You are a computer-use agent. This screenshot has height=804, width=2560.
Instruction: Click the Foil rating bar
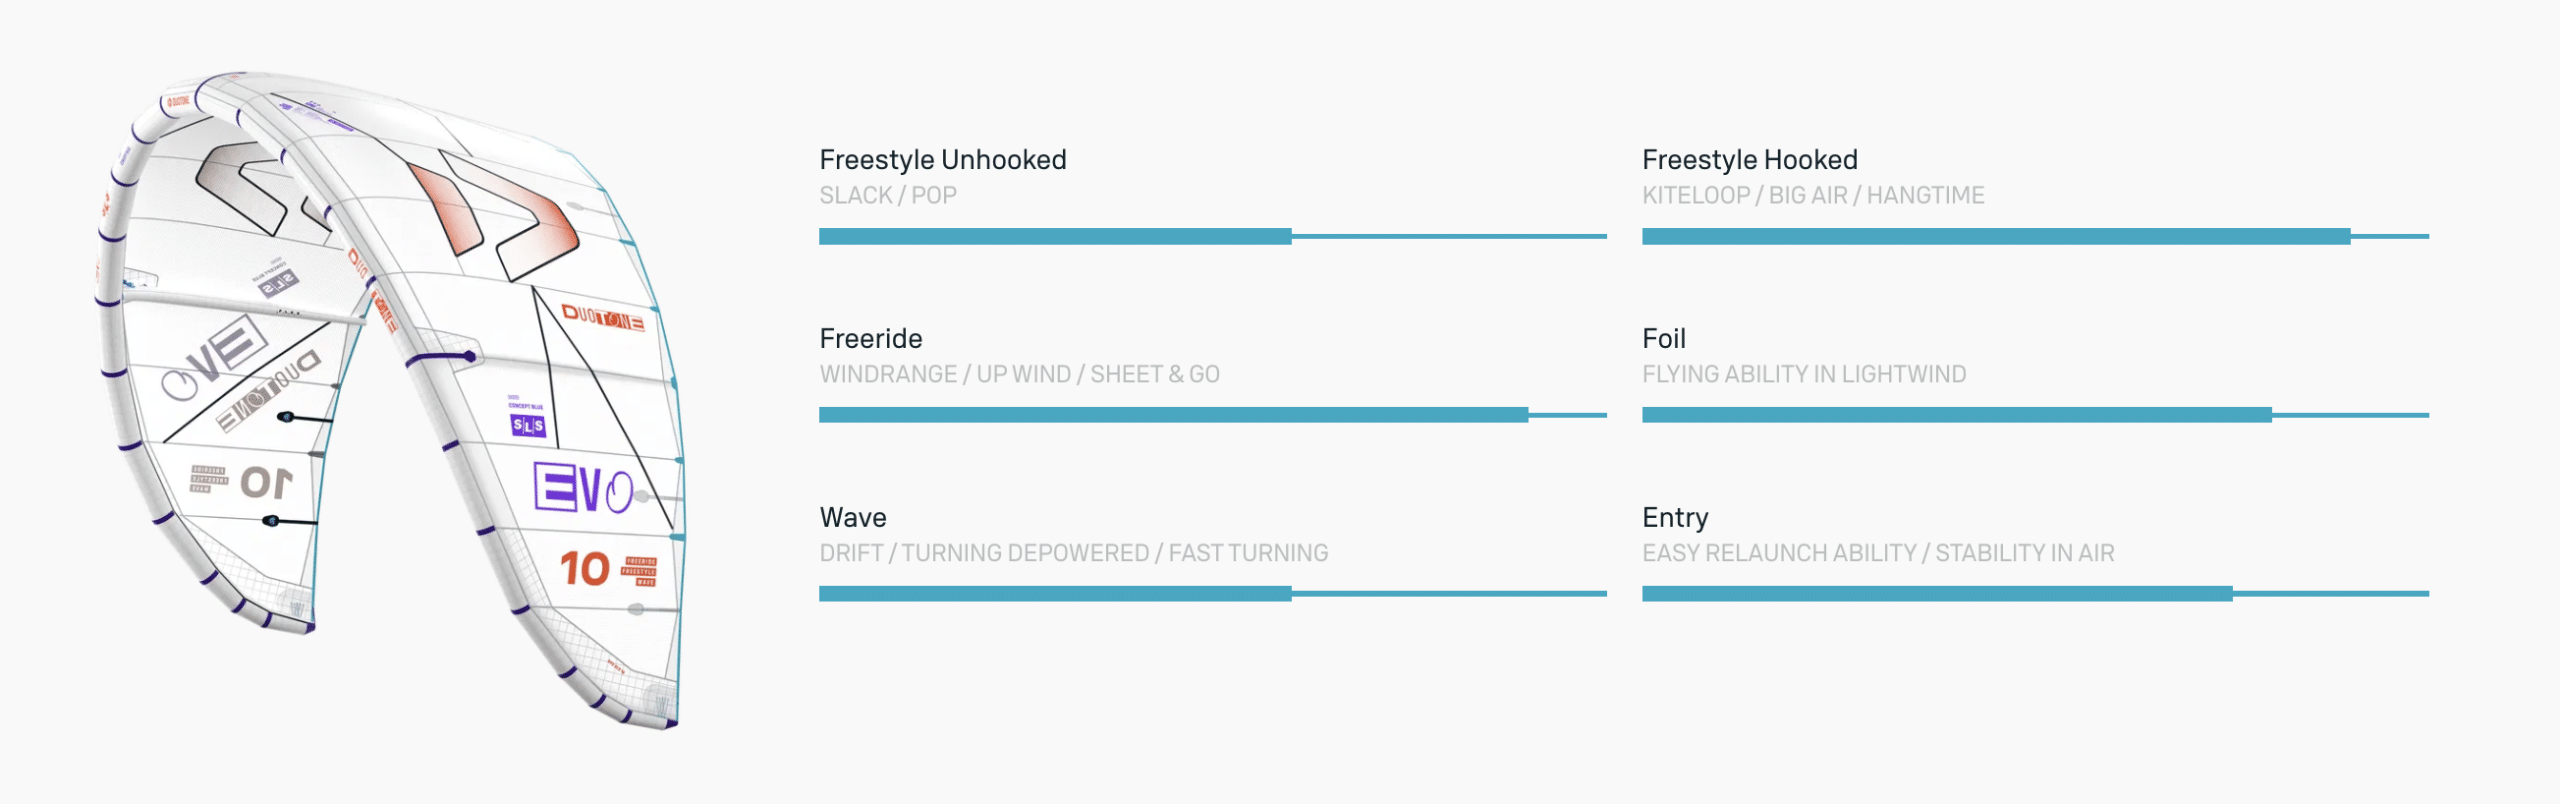point(2034,415)
